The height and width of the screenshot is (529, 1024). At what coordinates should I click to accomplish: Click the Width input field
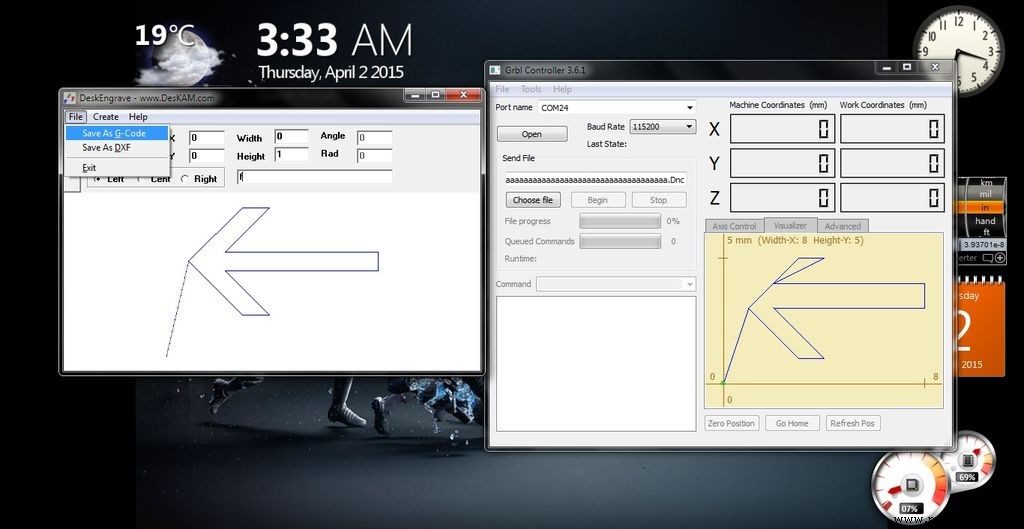click(x=291, y=137)
